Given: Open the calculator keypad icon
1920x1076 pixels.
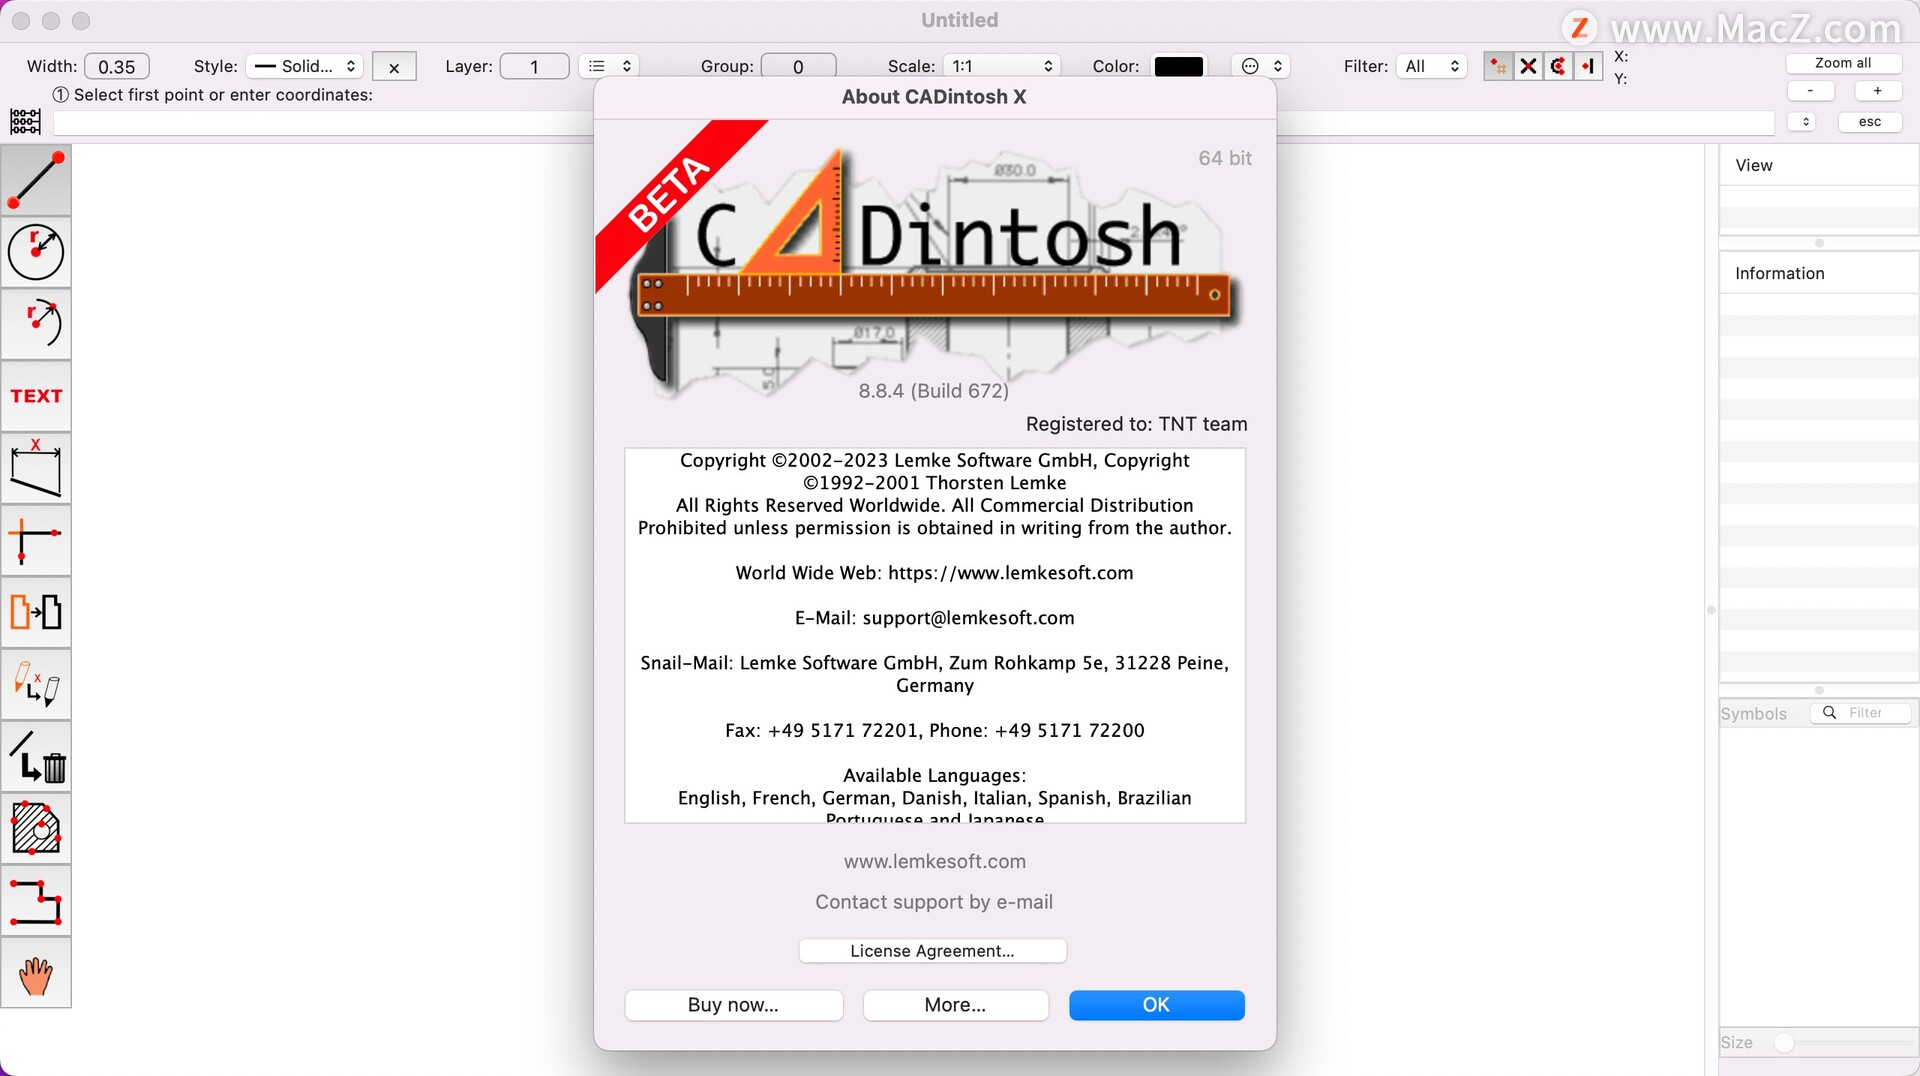Looking at the screenshot, I should click(x=25, y=122).
